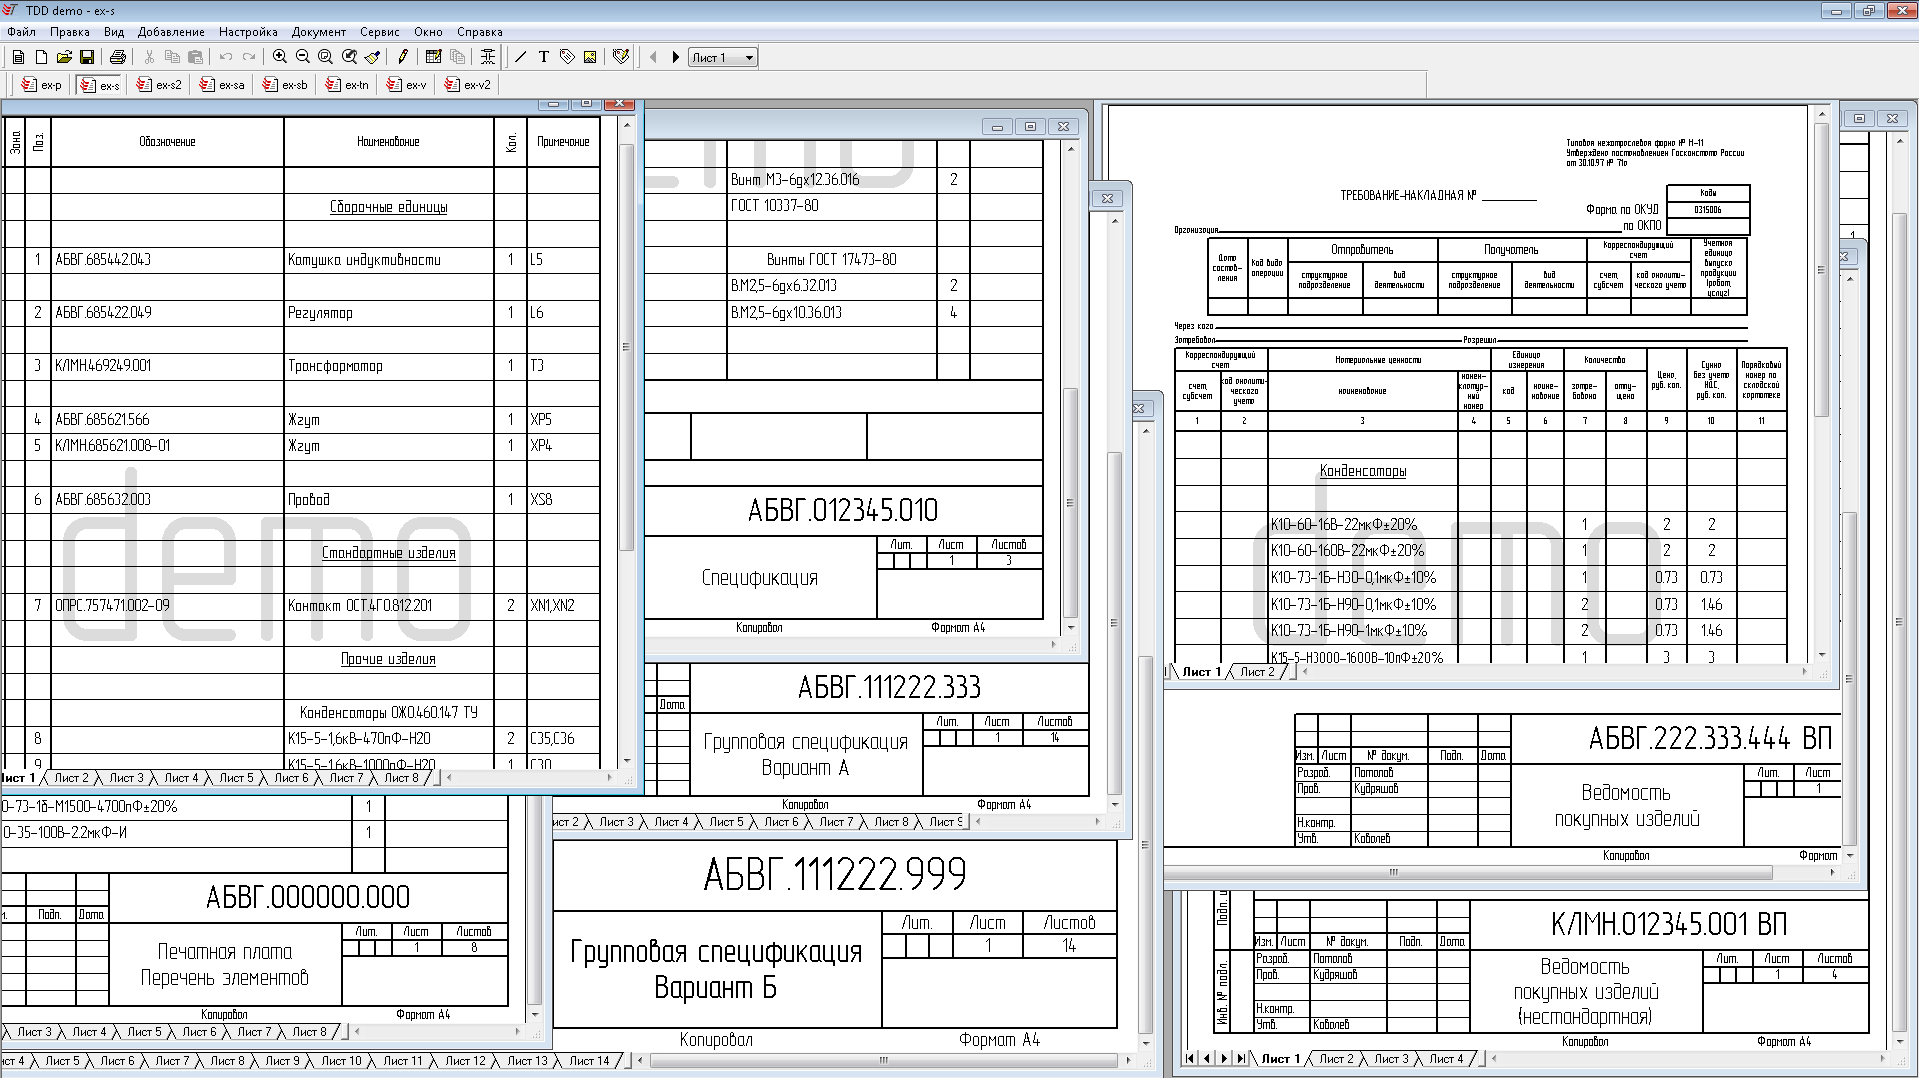Image resolution: width=1919 pixels, height=1078 pixels.
Task: Redo the last action
Action: [249, 57]
